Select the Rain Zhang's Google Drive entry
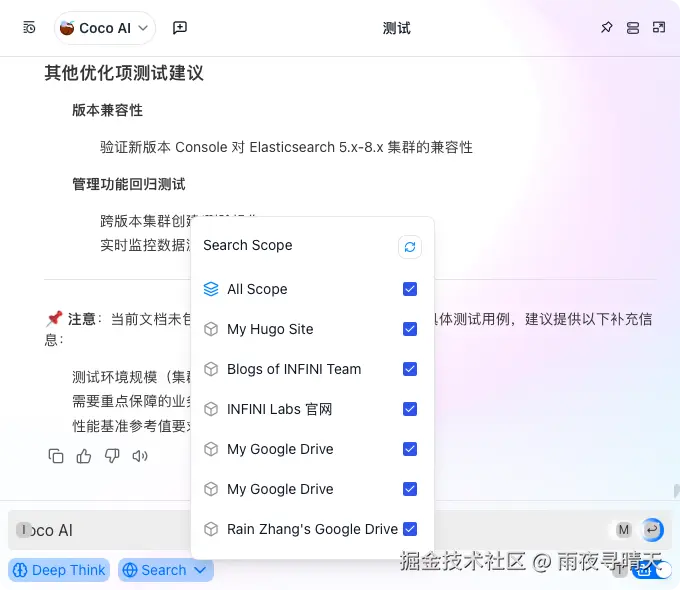The height and width of the screenshot is (590, 680). [x=310, y=529]
